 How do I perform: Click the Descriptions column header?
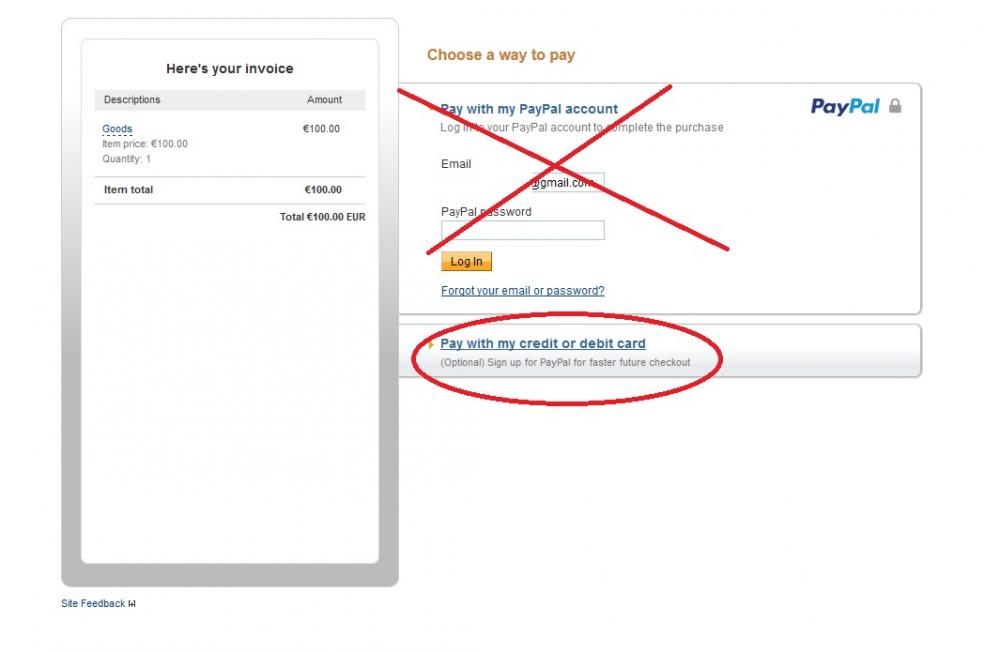(132, 100)
